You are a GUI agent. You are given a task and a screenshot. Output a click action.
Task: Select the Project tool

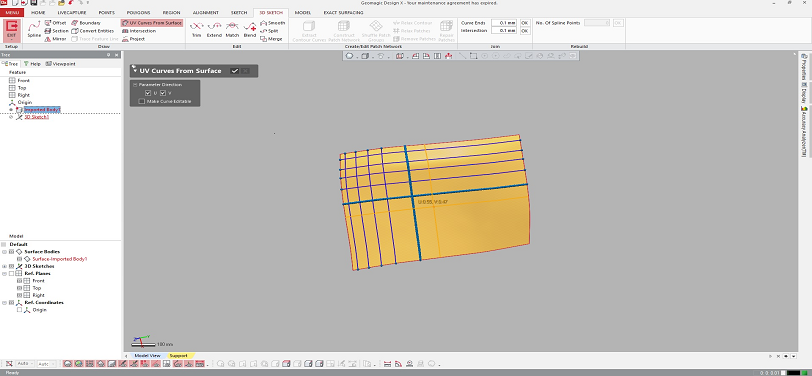134,39
